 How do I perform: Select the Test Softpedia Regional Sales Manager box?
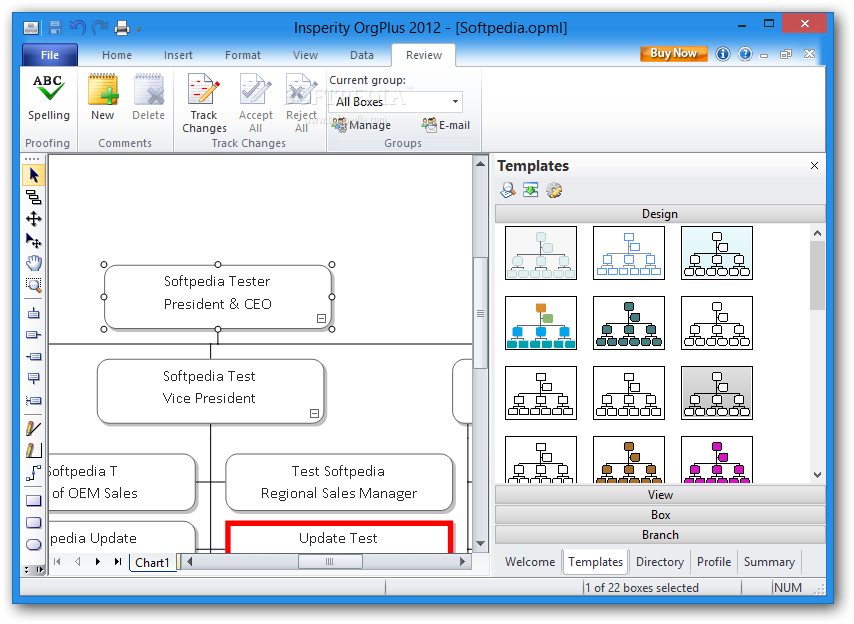(x=339, y=482)
